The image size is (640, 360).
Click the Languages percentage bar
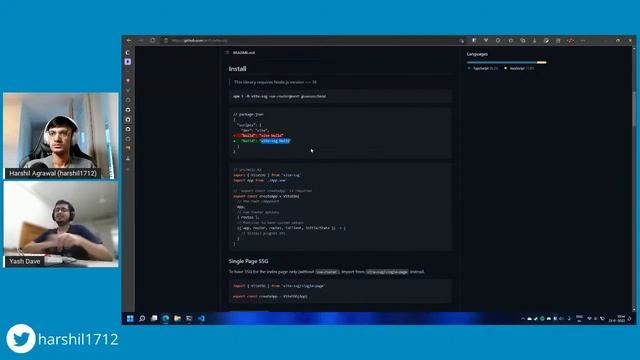507,62
